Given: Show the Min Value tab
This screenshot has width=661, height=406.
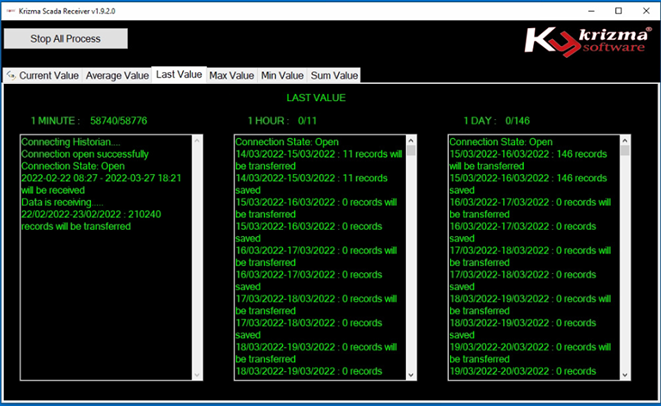Looking at the screenshot, I should coord(283,75).
